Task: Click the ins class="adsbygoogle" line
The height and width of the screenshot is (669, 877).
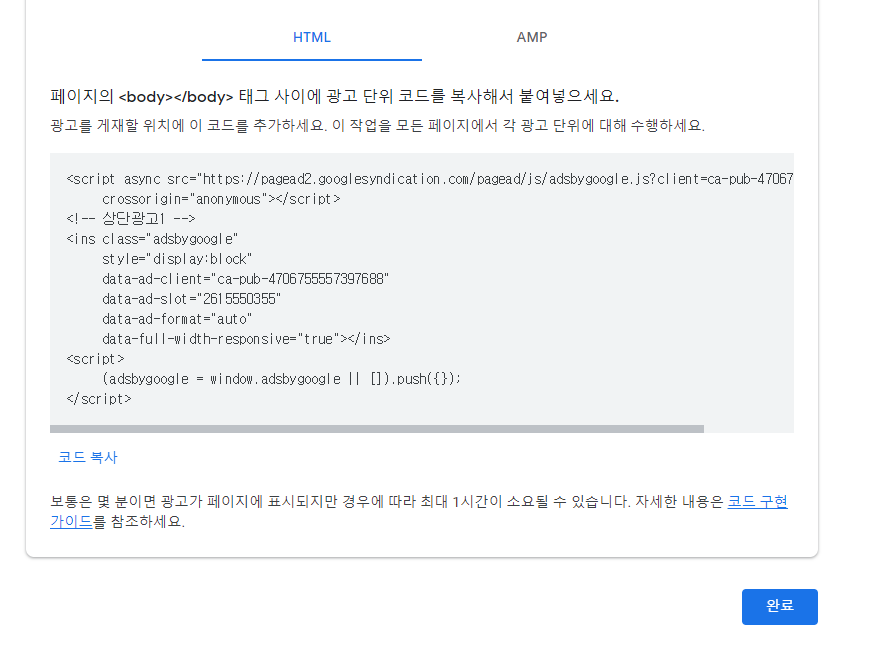Action: 152,239
